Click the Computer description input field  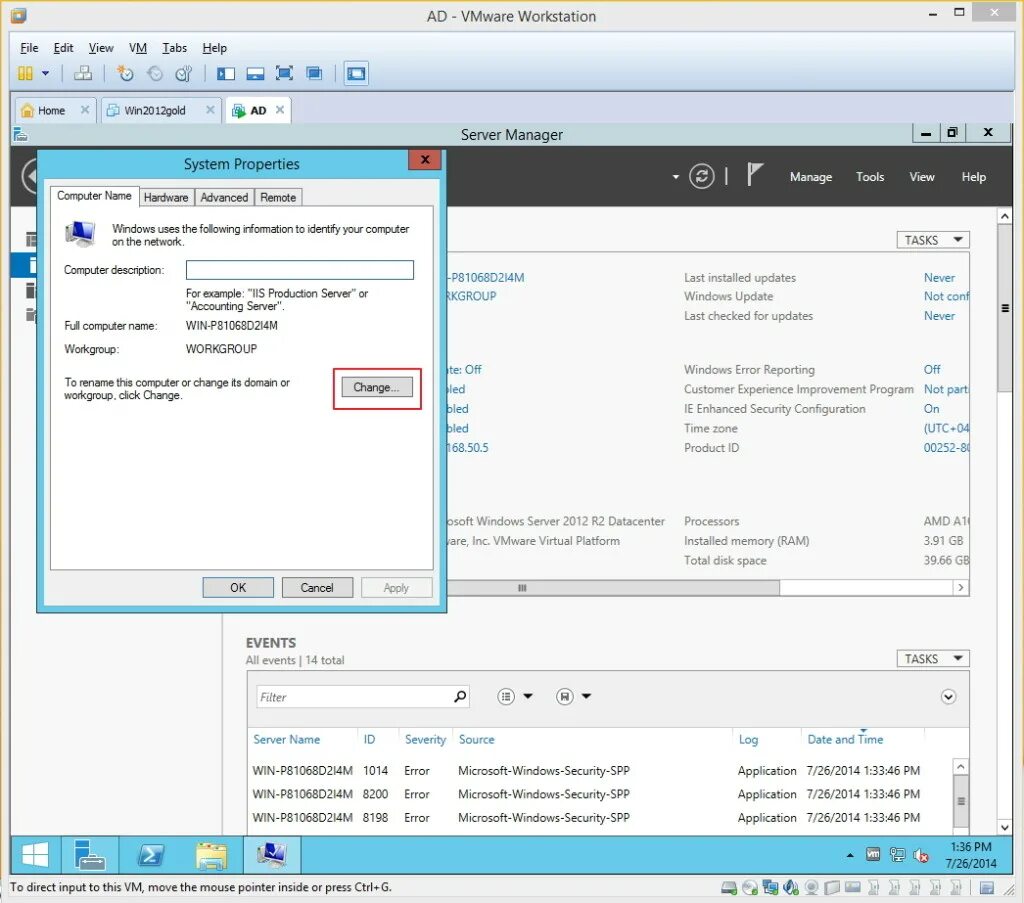(x=299, y=269)
